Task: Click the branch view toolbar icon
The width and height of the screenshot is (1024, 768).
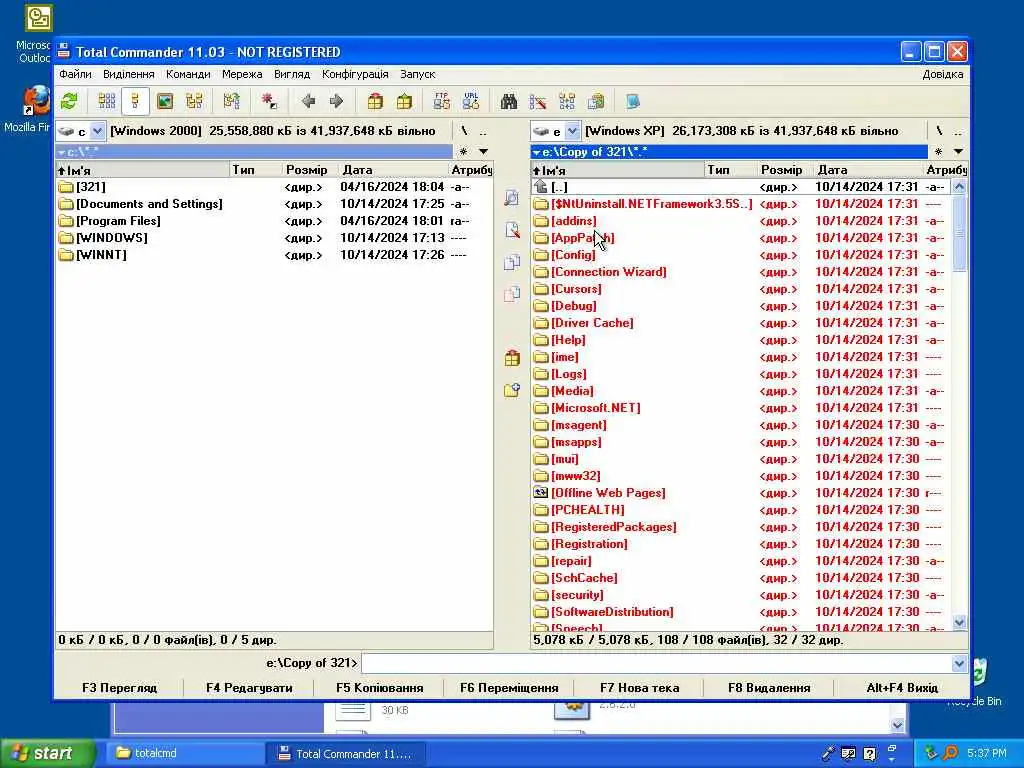Action: point(231,101)
